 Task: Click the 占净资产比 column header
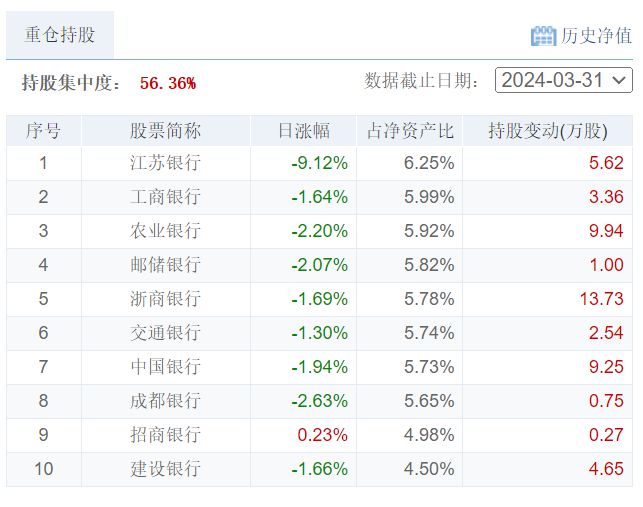pos(410,131)
